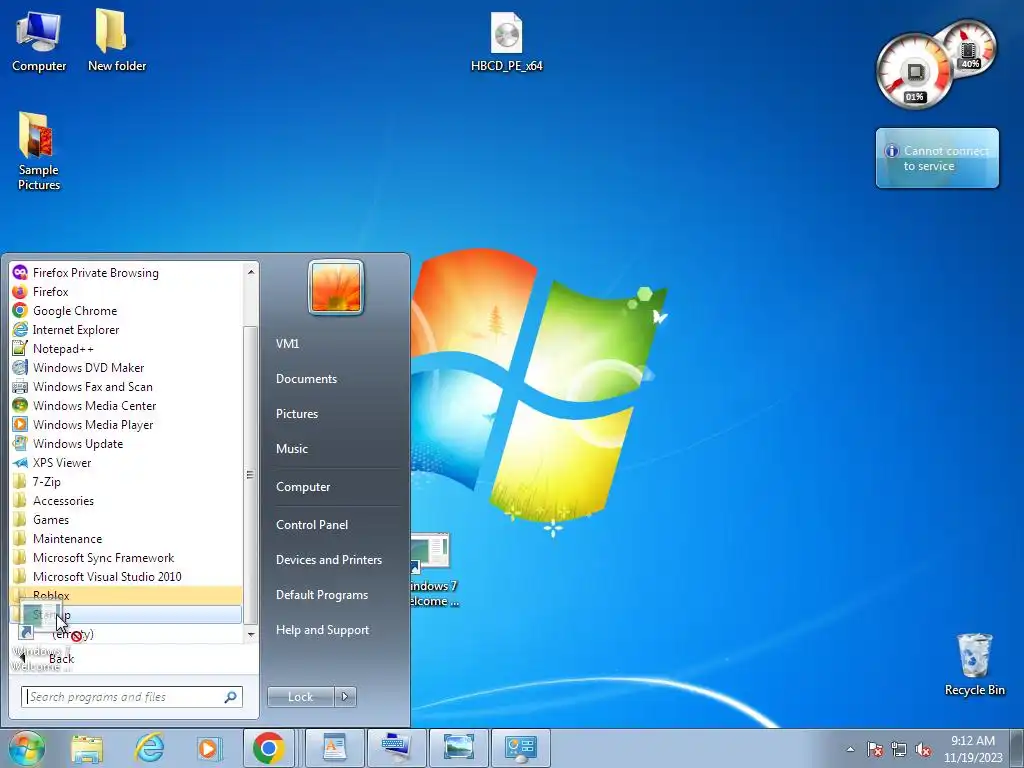
Task: Click the Lock button
Action: click(300, 697)
